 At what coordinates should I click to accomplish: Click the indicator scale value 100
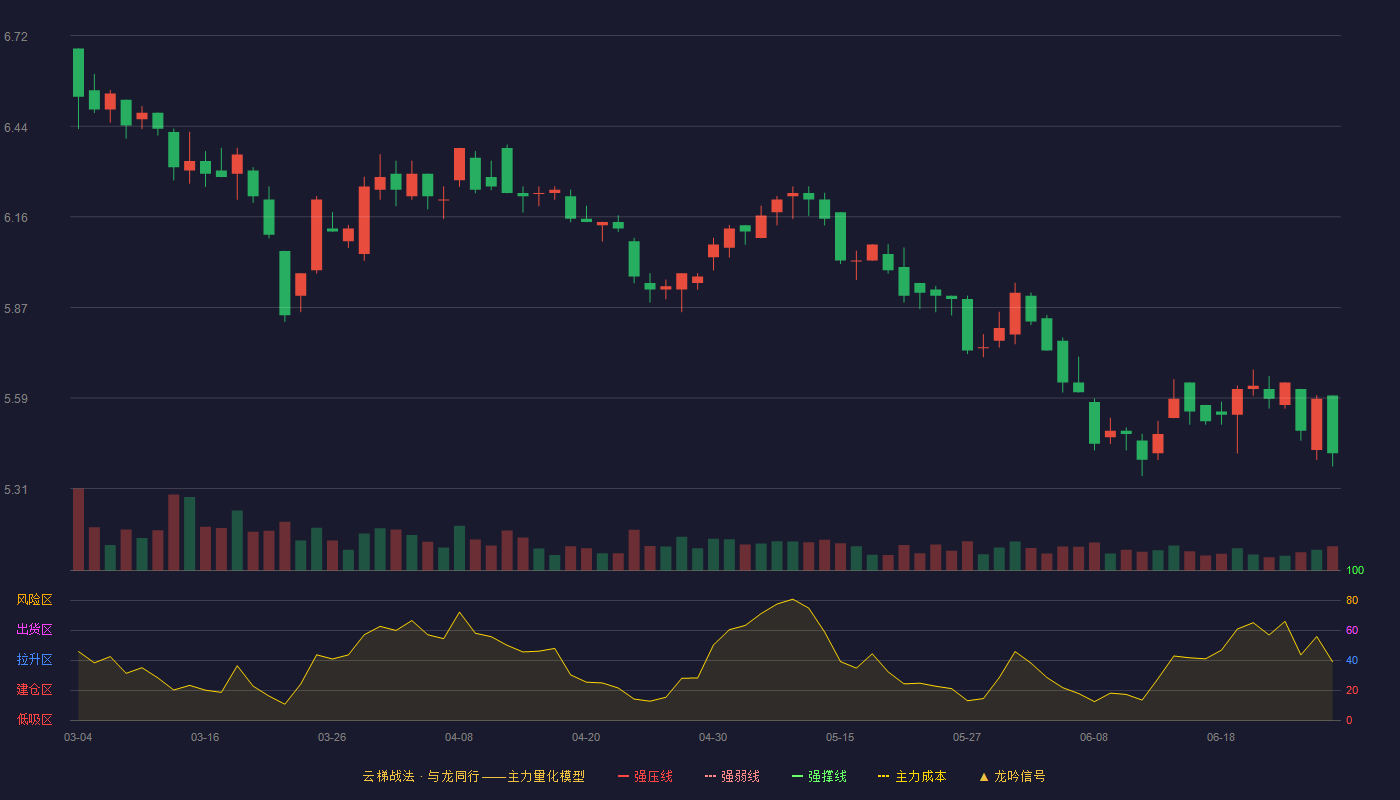pyautogui.click(x=1355, y=571)
